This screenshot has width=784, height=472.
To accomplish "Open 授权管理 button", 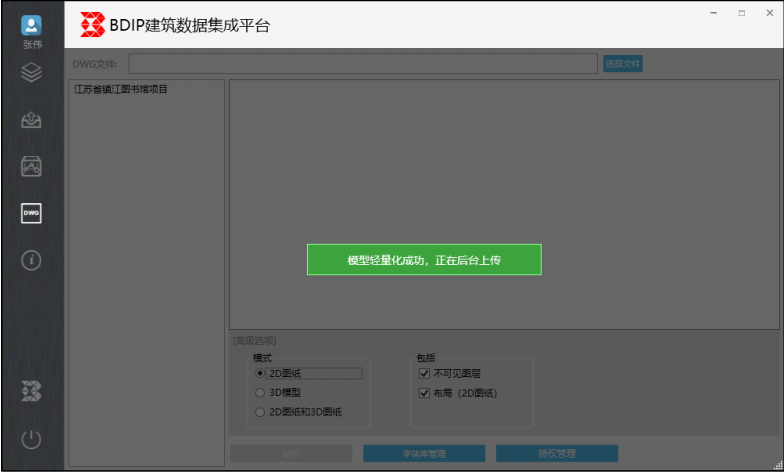I will (557, 454).
